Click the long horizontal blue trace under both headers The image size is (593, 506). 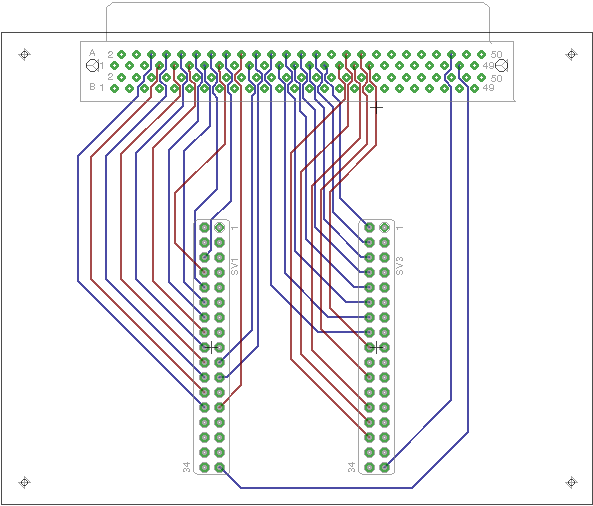click(326, 488)
